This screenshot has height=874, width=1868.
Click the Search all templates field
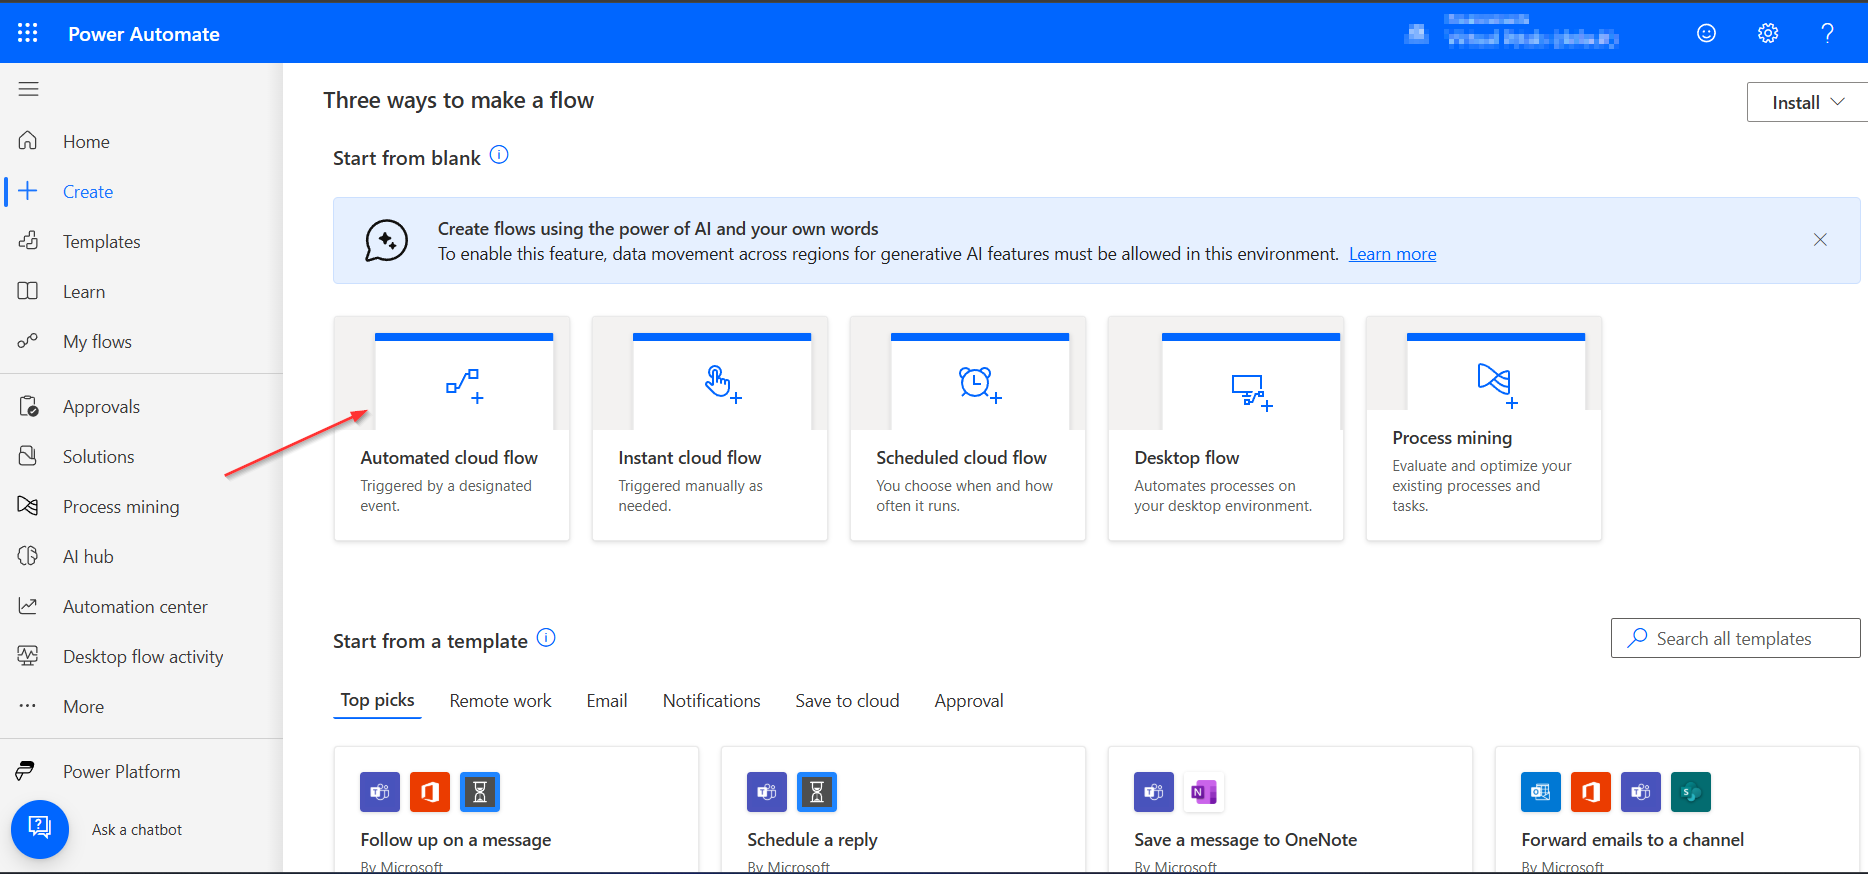pos(1735,638)
